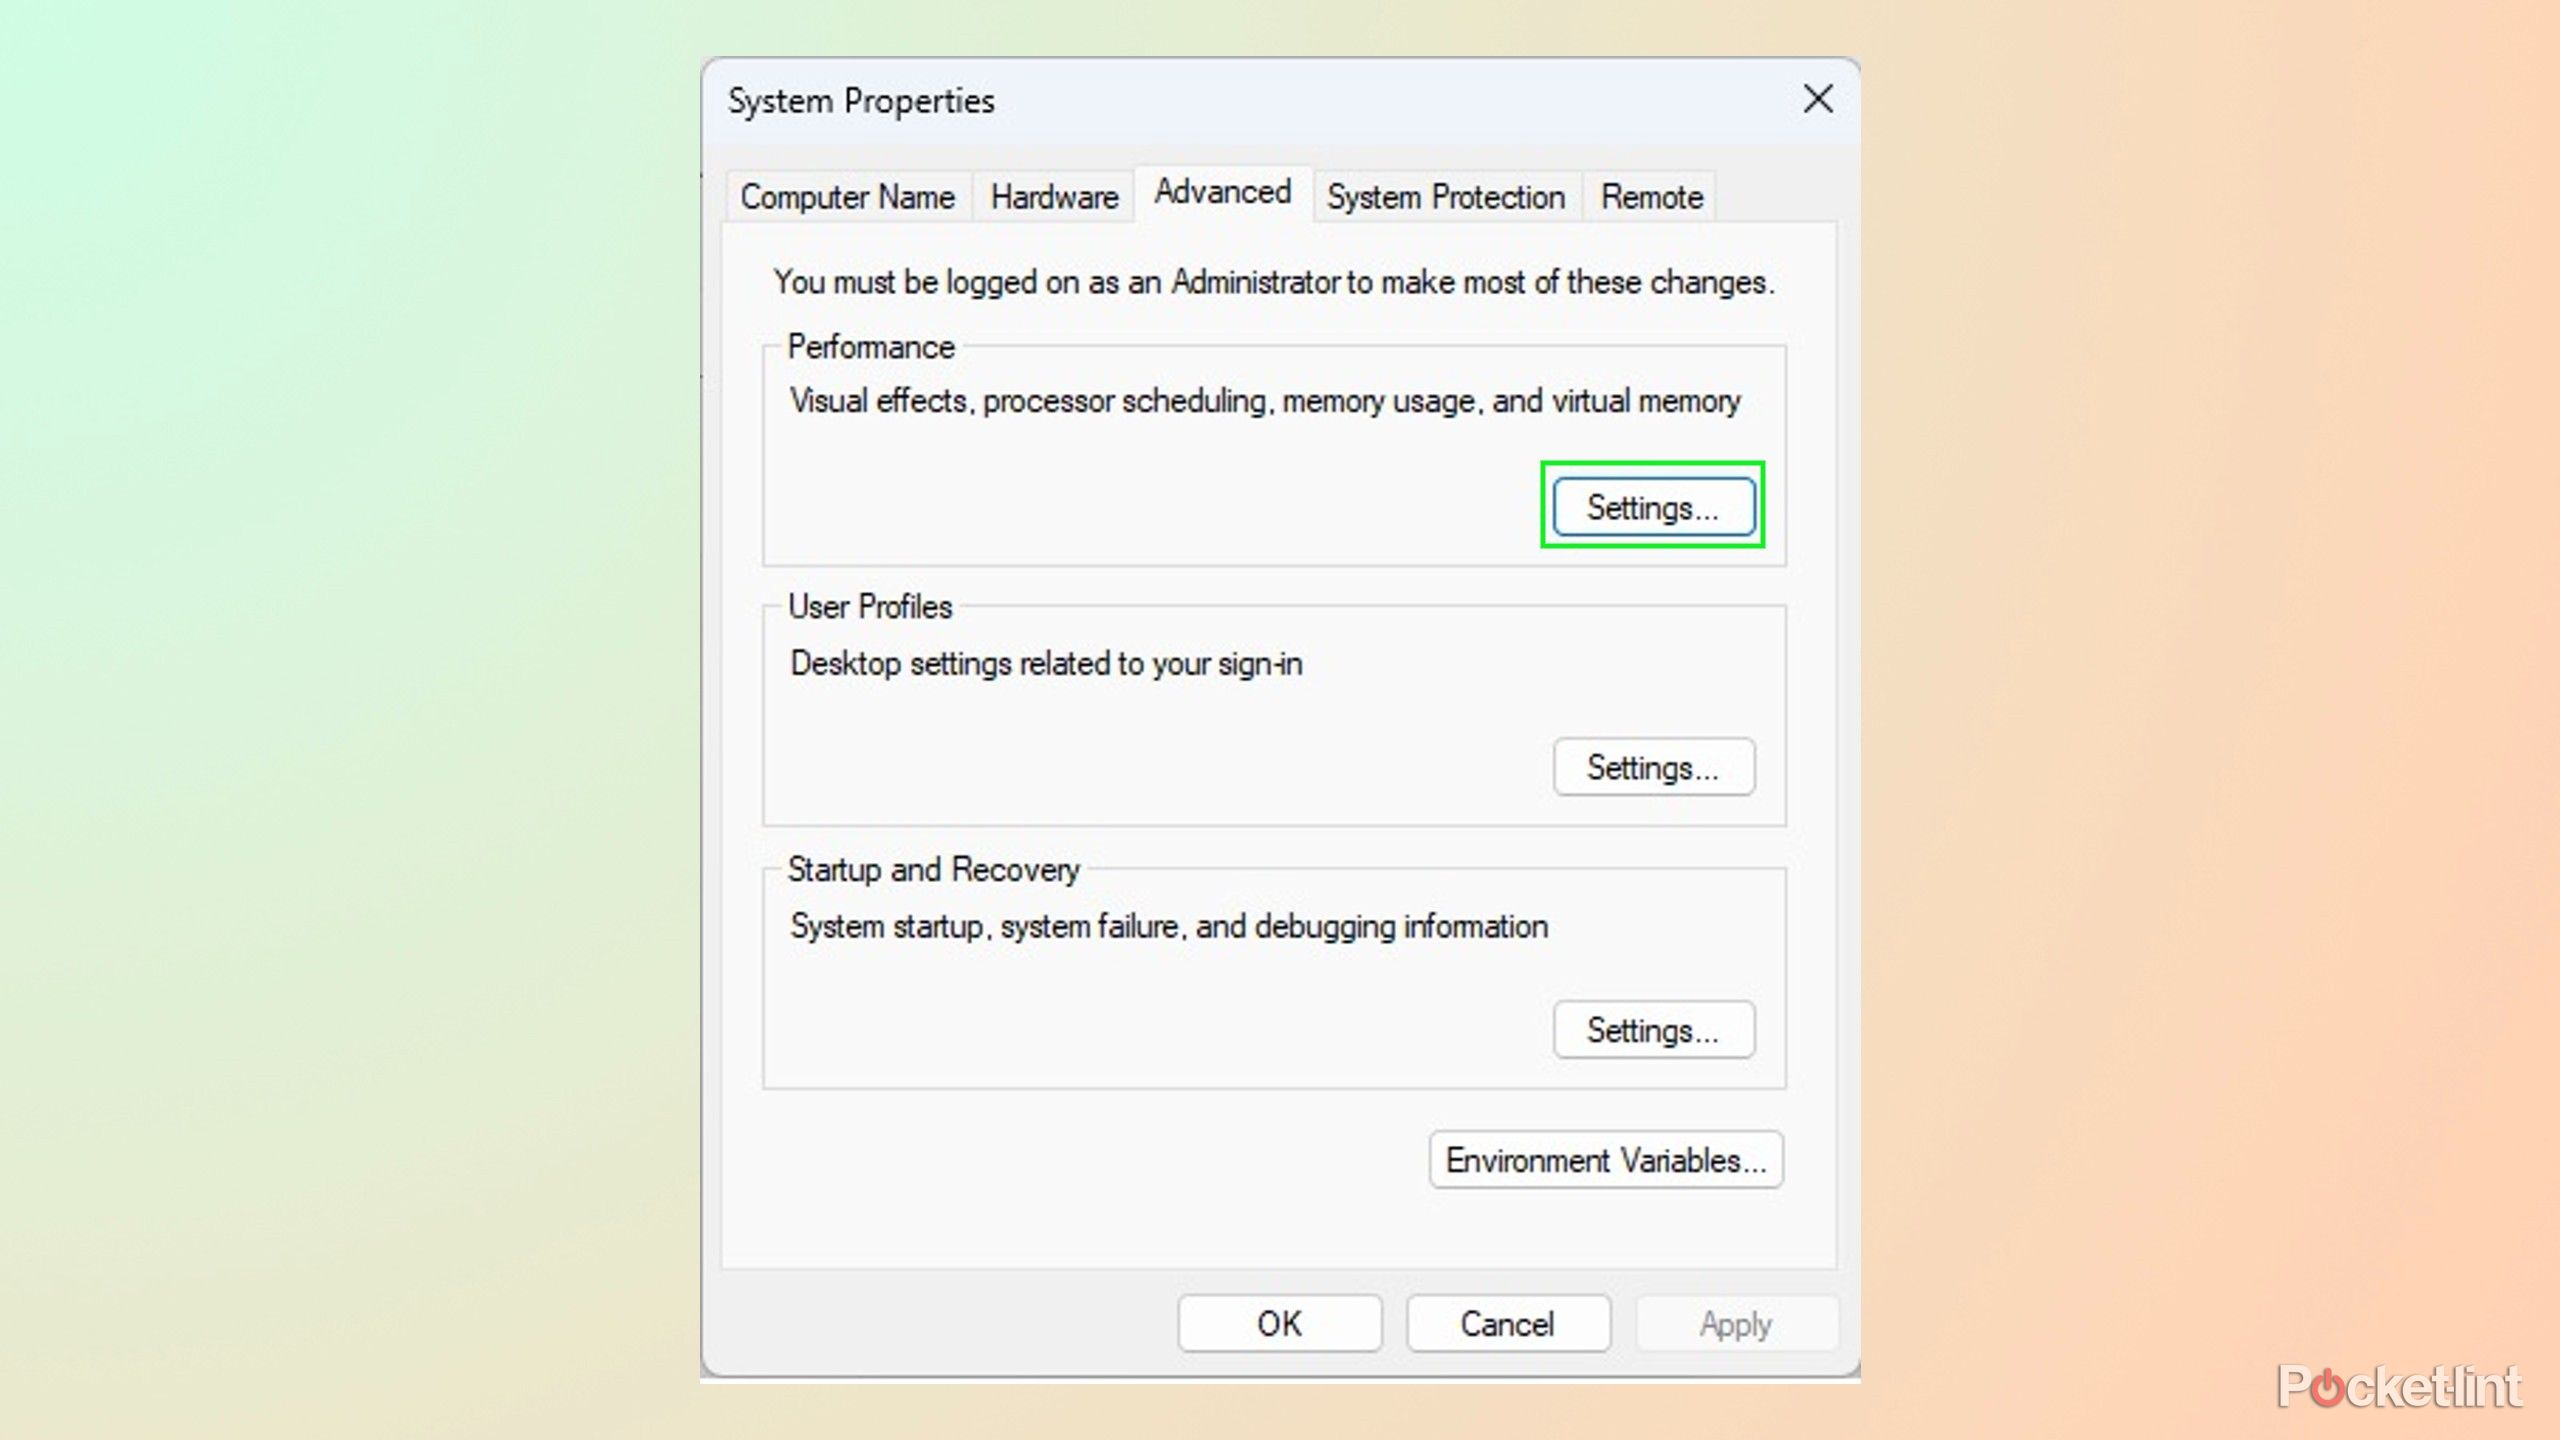The height and width of the screenshot is (1440, 2560).
Task: Open Environment Variables dialog
Action: [1606, 1160]
